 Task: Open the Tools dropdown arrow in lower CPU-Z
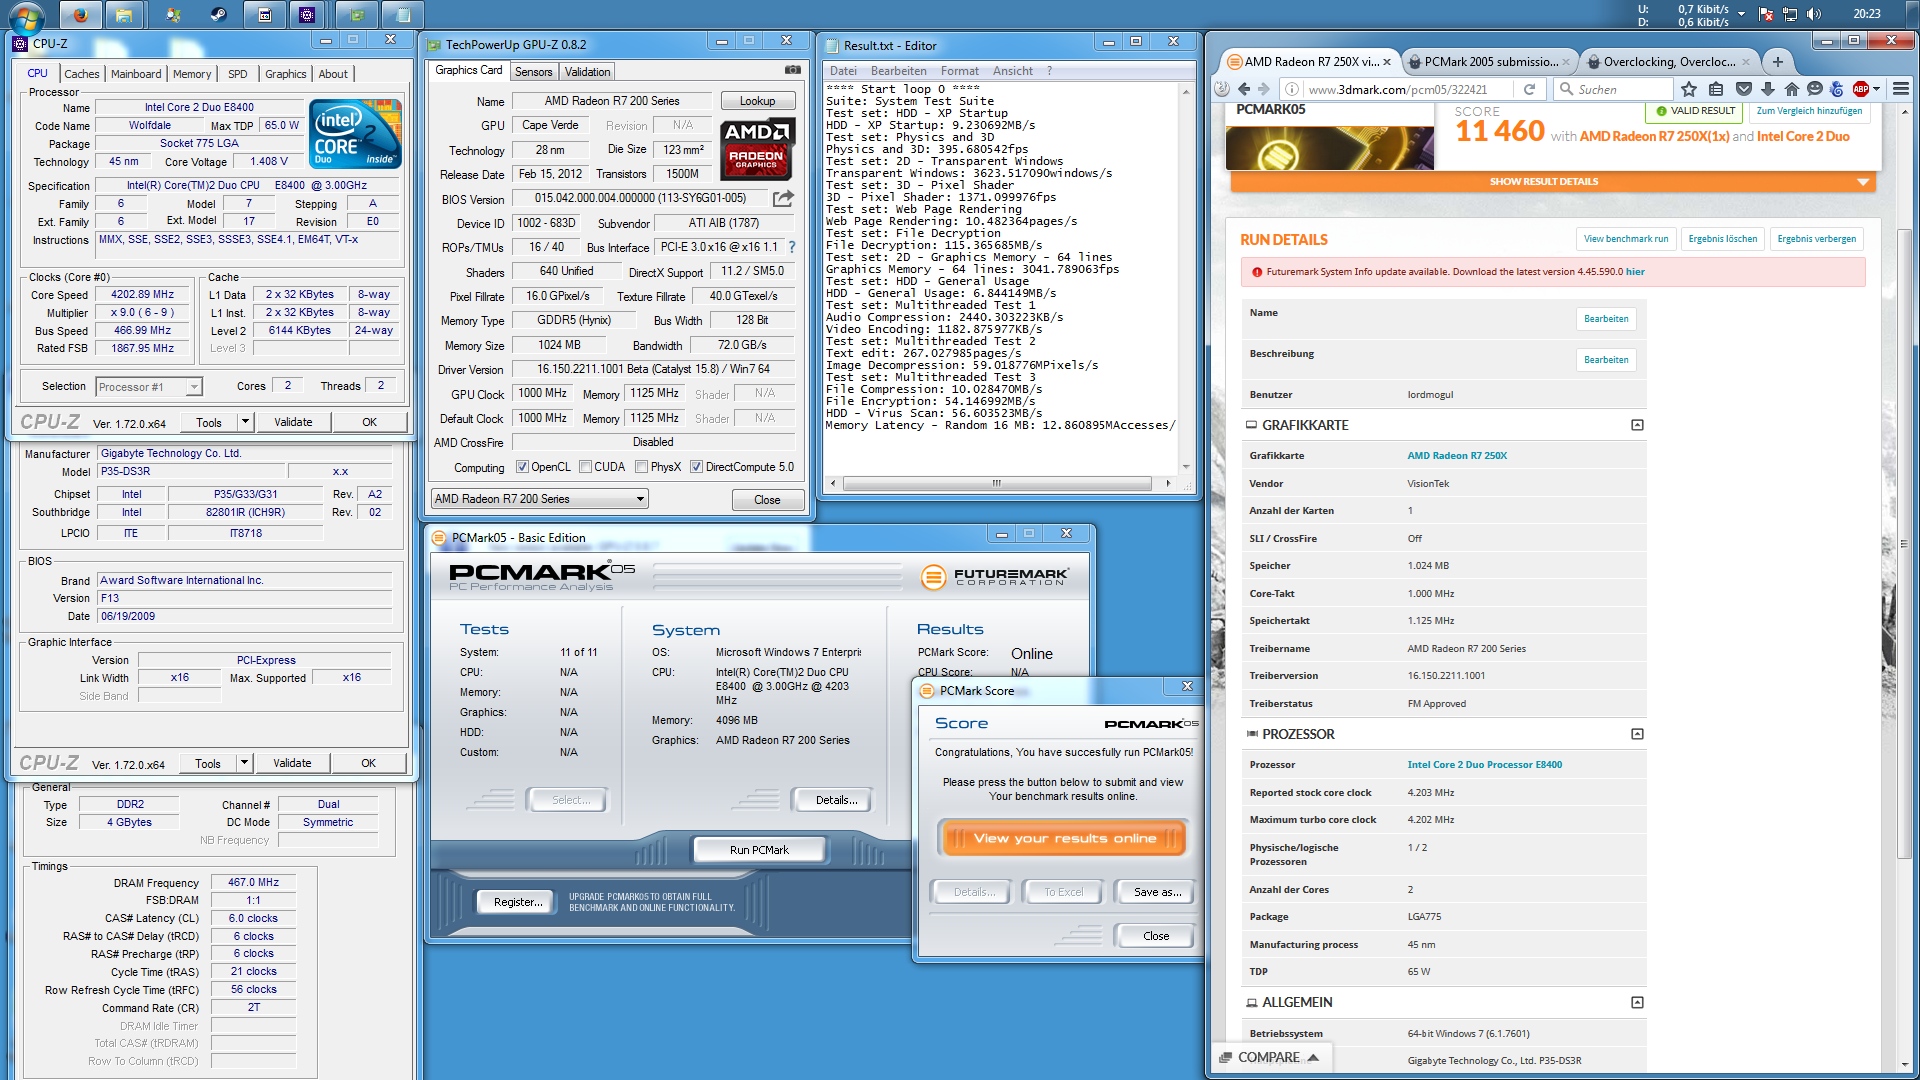click(244, 763)
